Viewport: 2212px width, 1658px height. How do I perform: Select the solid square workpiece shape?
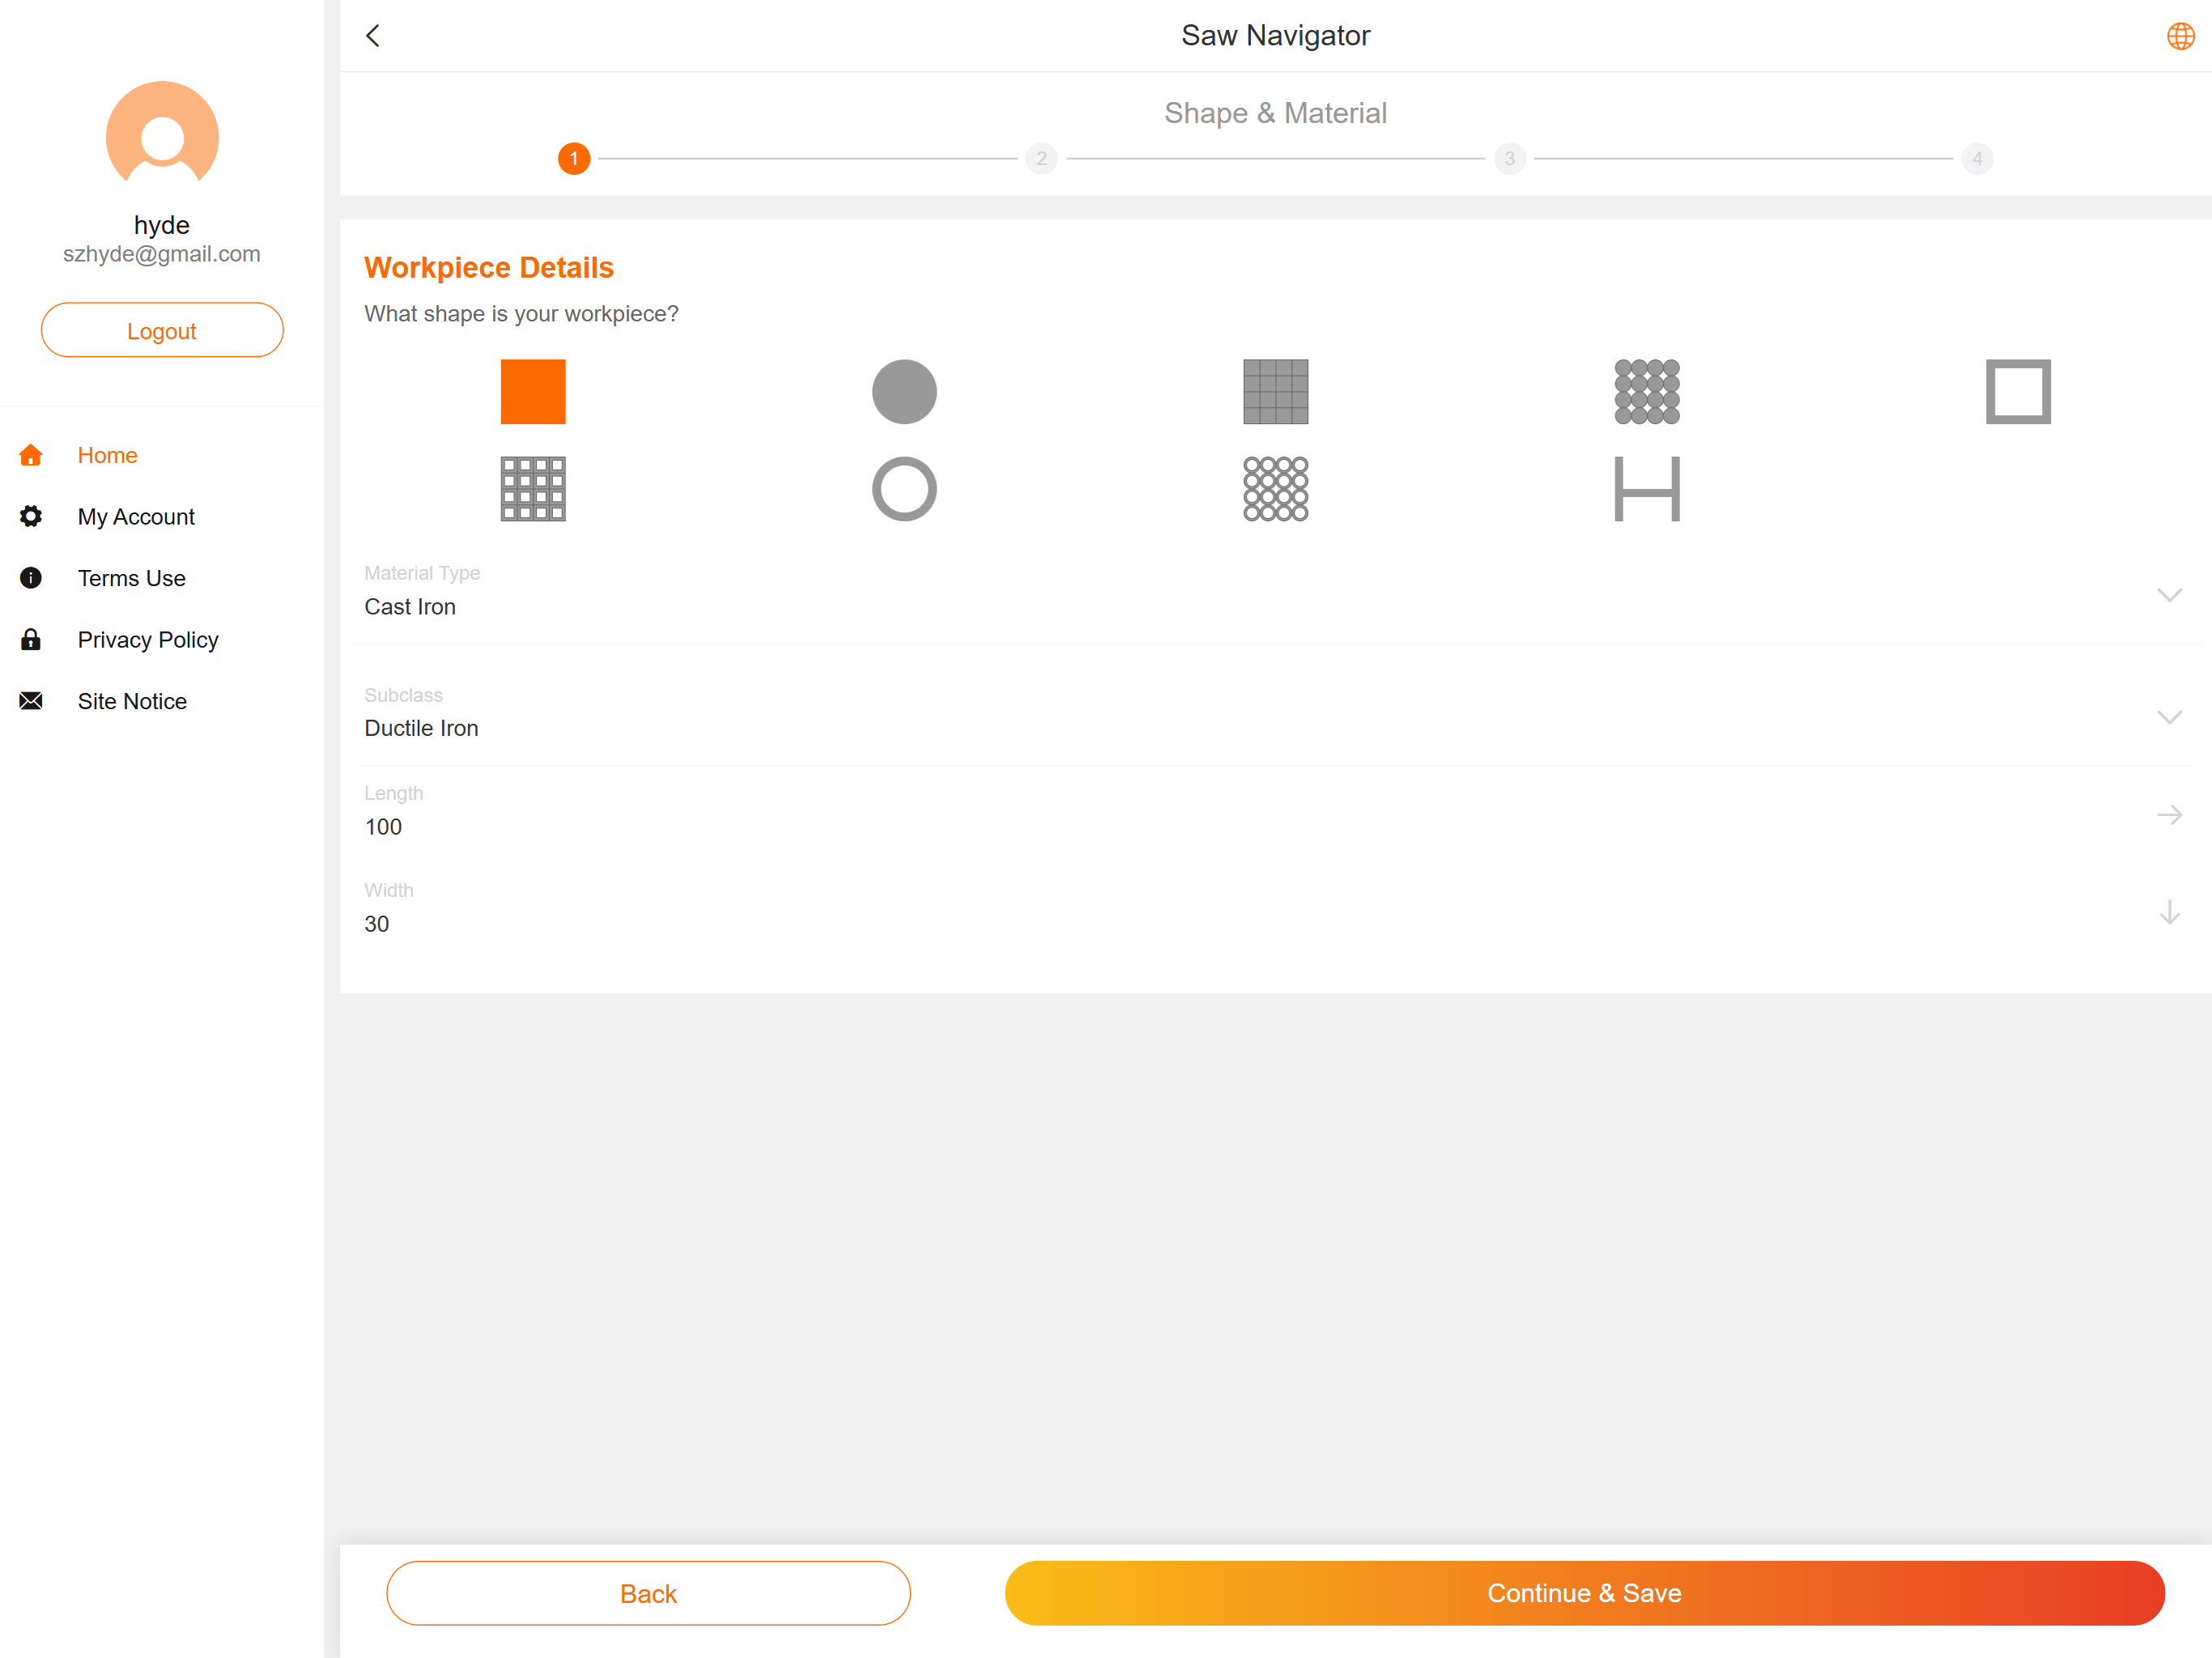click(533, 392)
